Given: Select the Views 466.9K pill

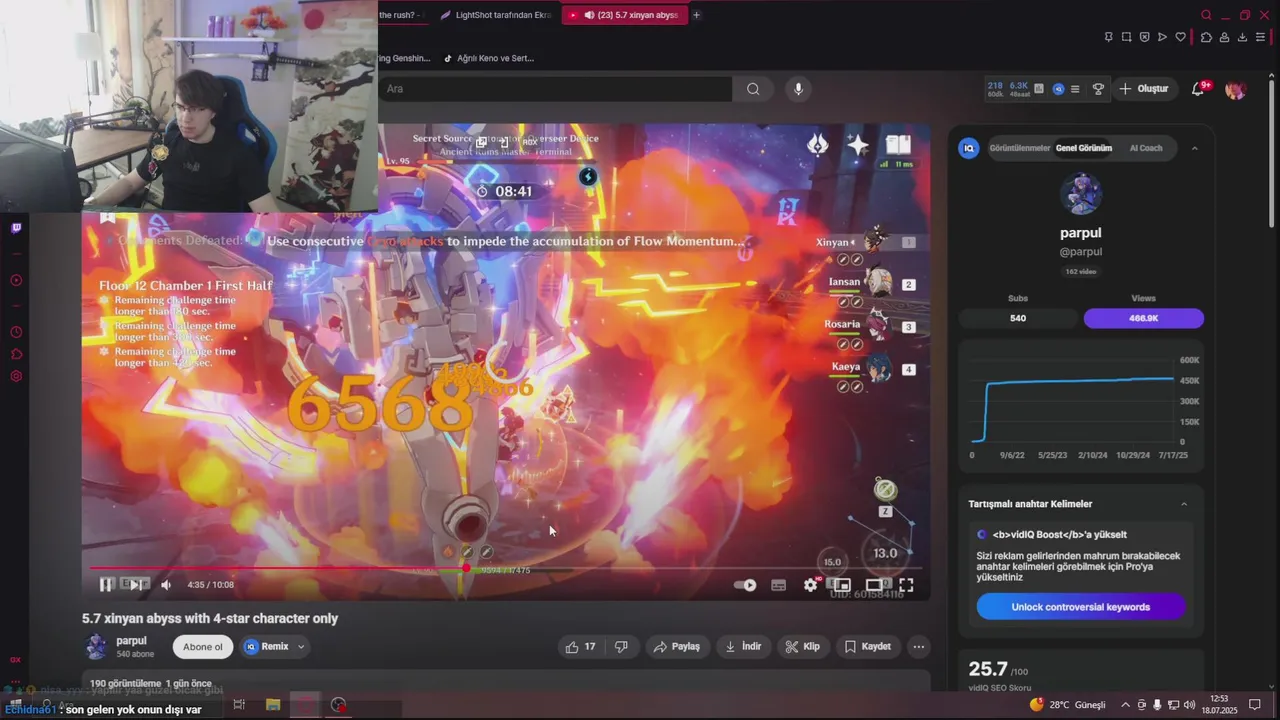Looking at the screenshot, I should coord(1144,318).
